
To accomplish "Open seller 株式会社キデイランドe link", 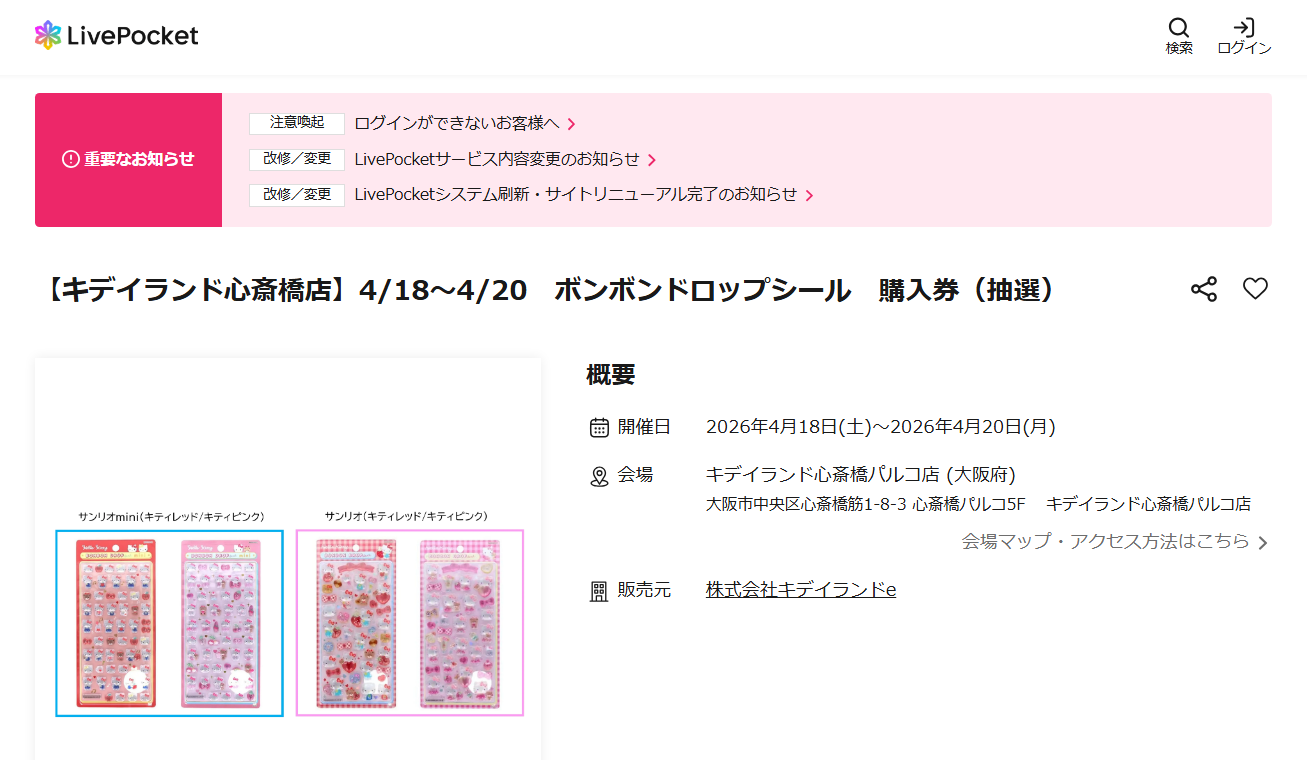I will (x=801, y=590).
